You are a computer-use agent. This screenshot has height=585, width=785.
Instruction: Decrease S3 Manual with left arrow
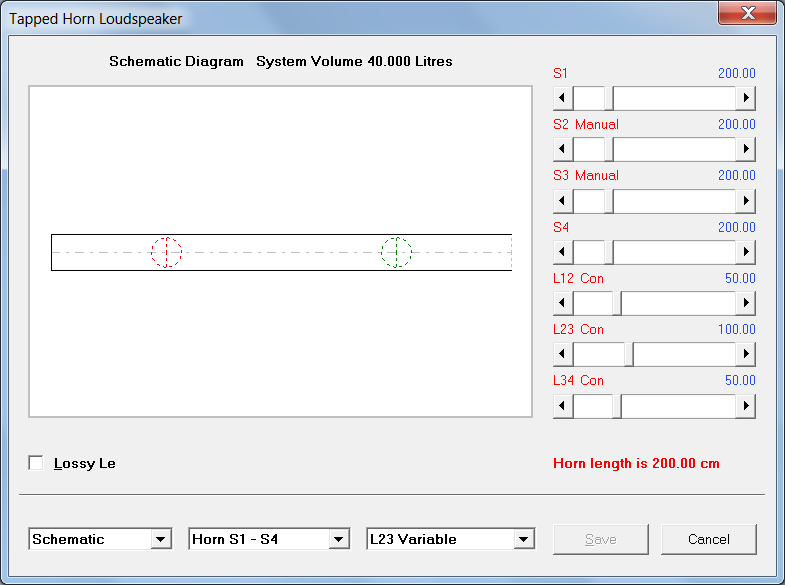tap(563, 201)
